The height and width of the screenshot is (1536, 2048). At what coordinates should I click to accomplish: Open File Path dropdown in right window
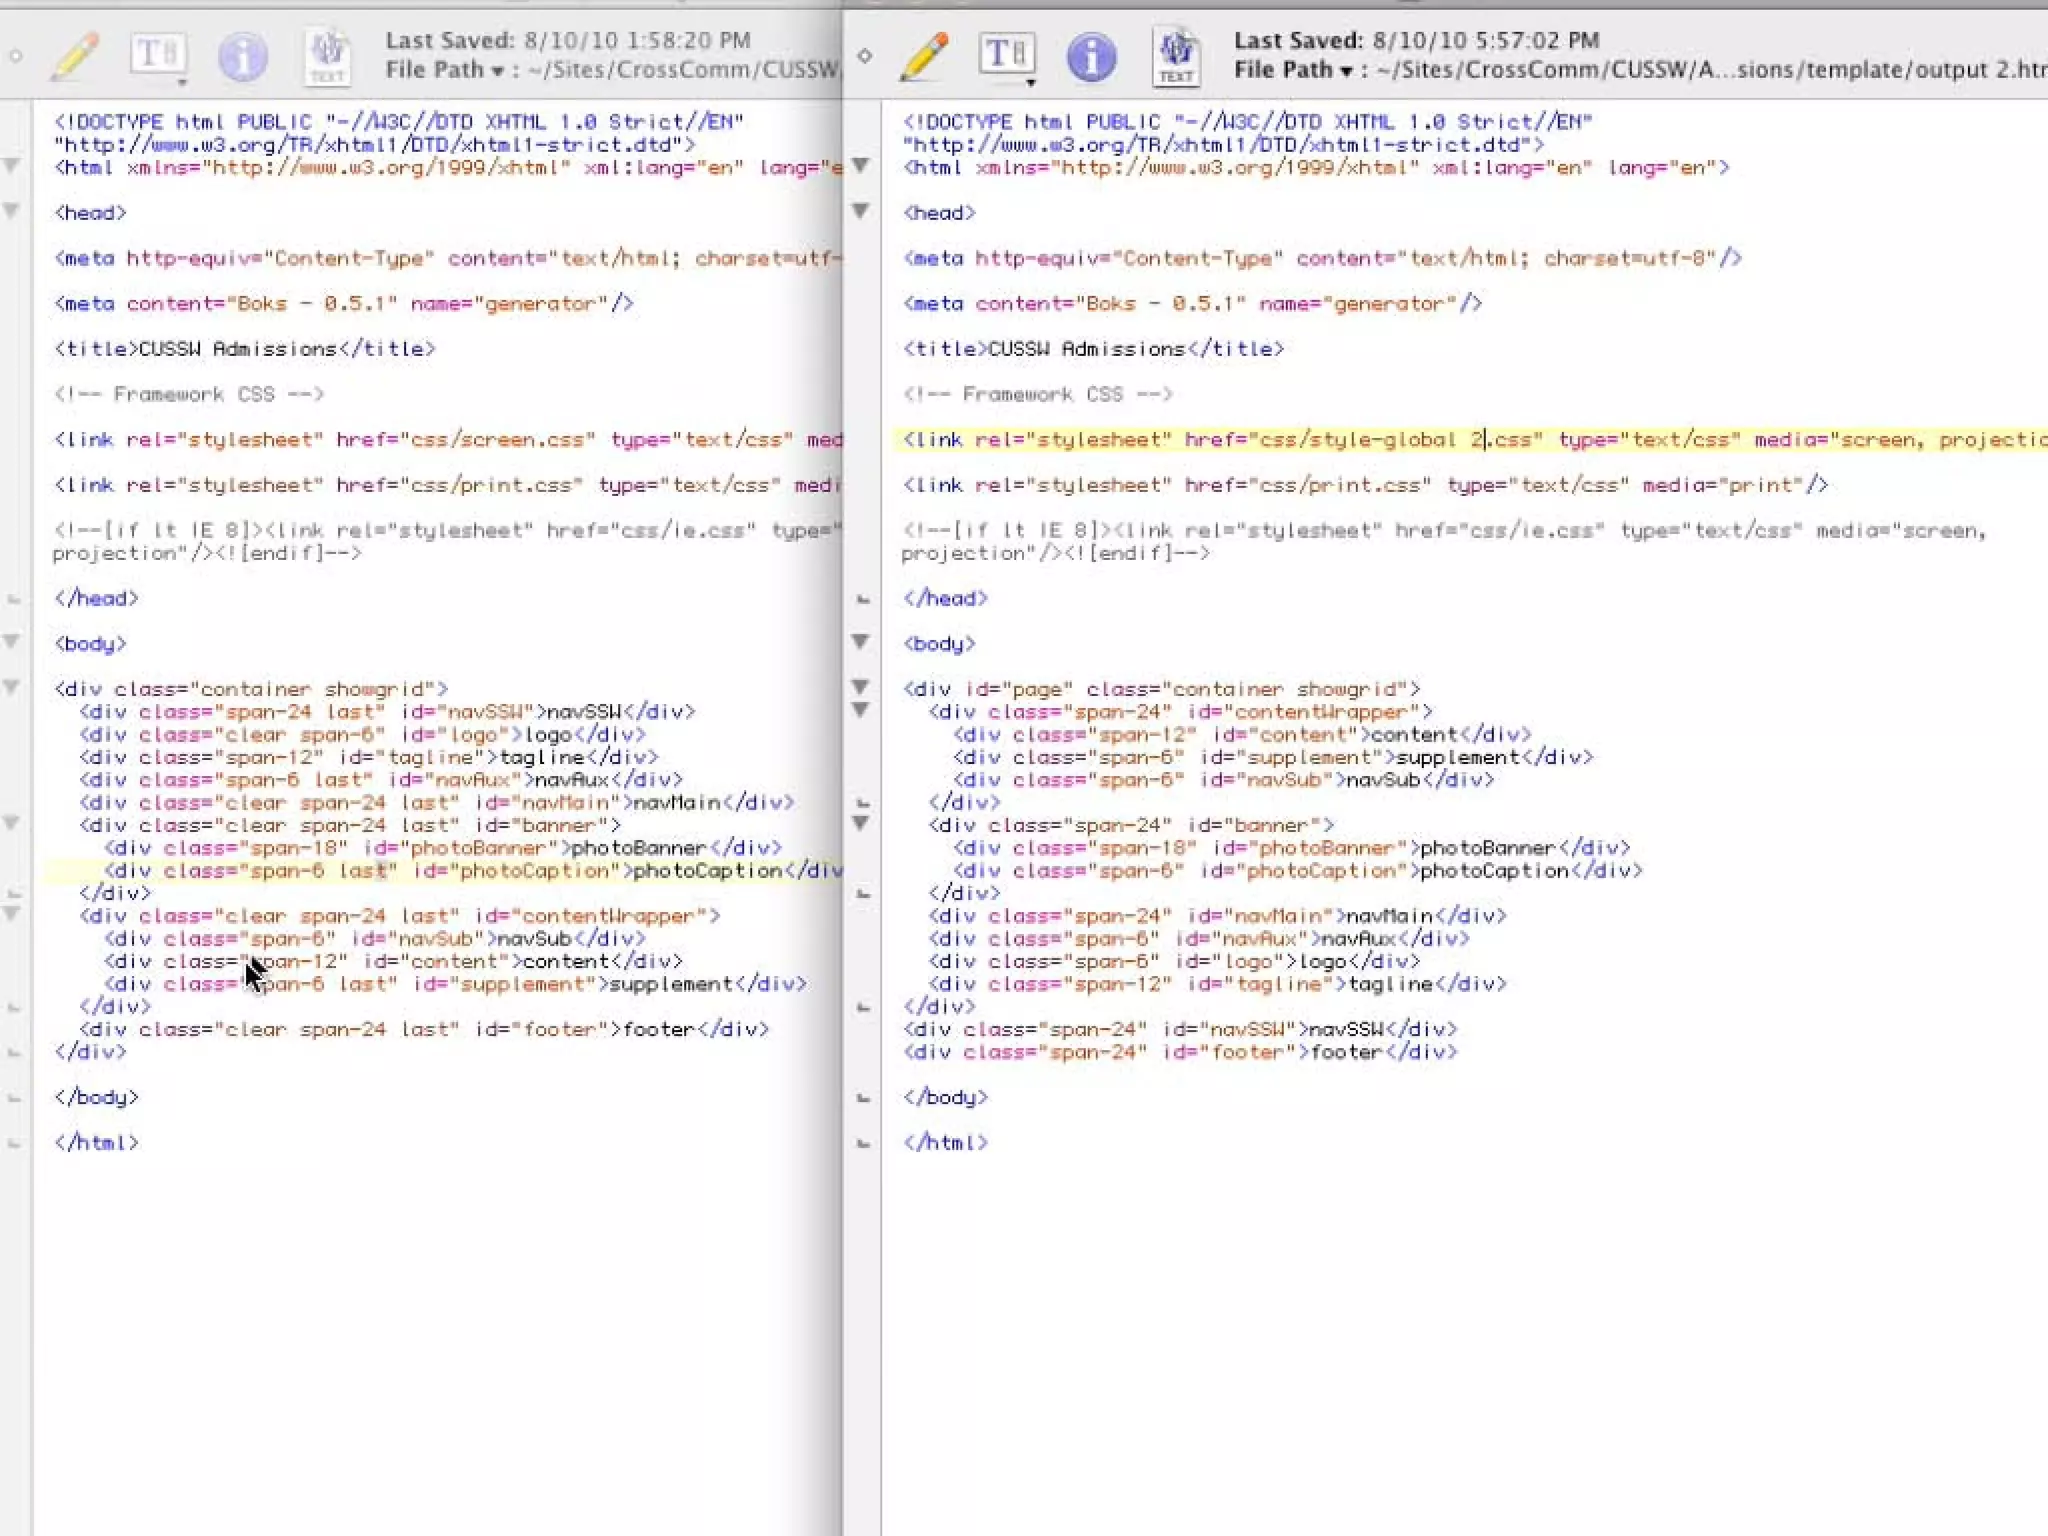tap(1347, 70)
